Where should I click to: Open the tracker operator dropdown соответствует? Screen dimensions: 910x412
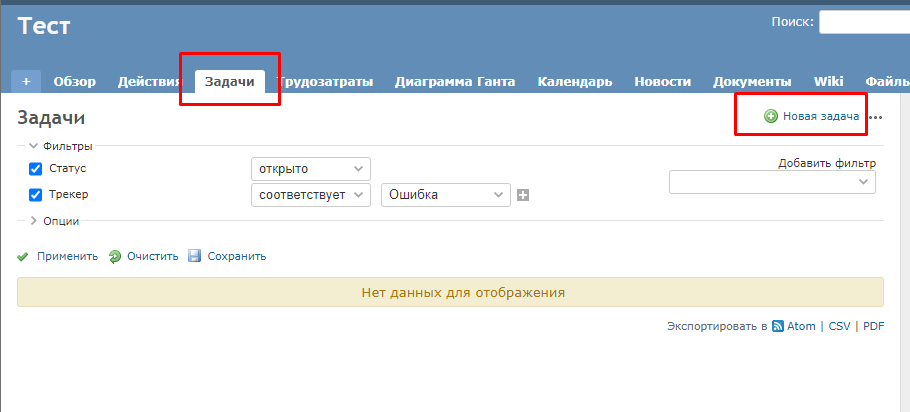[310, 195]
